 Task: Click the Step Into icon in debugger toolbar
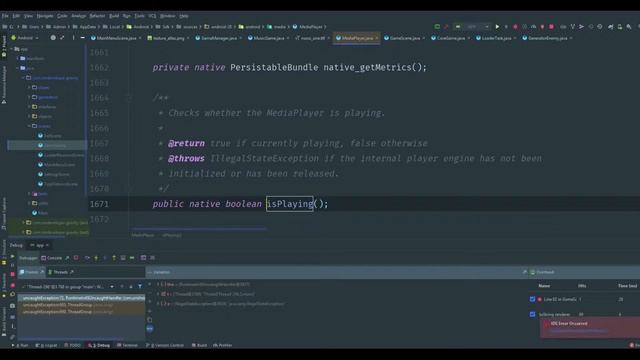[96, 258]
